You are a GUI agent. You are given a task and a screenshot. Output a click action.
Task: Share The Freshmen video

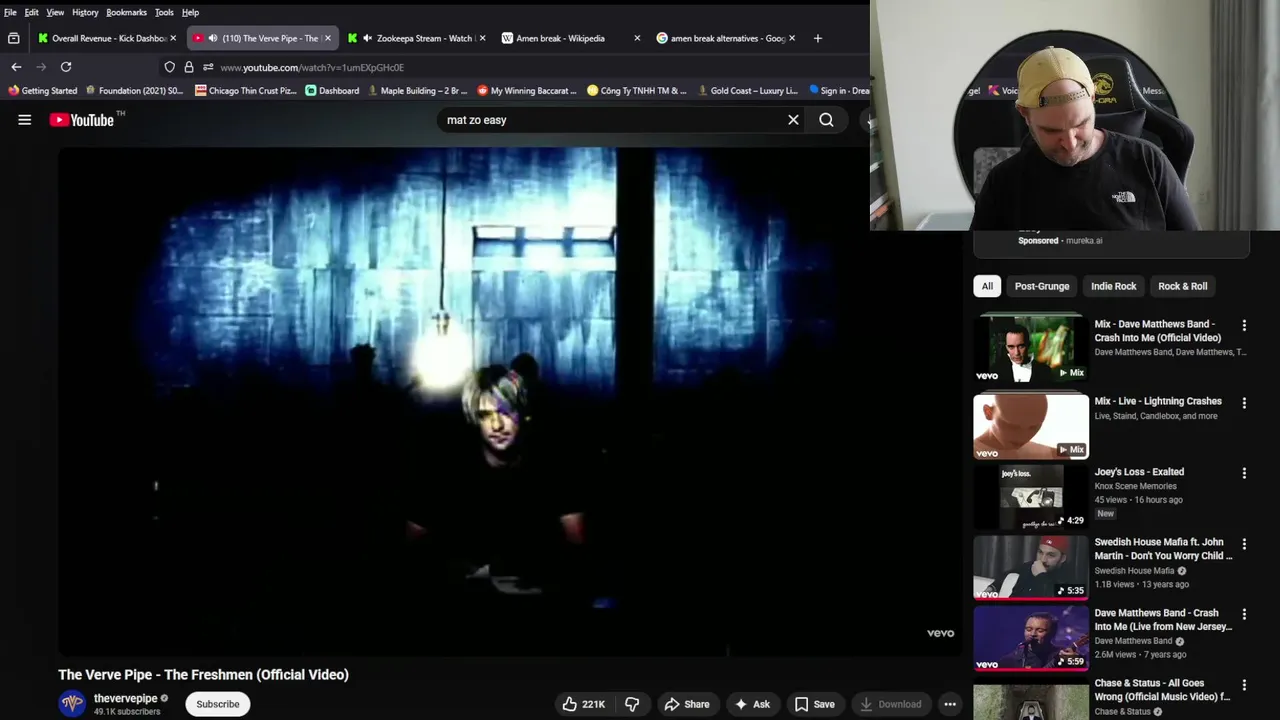tap(687, 704)
